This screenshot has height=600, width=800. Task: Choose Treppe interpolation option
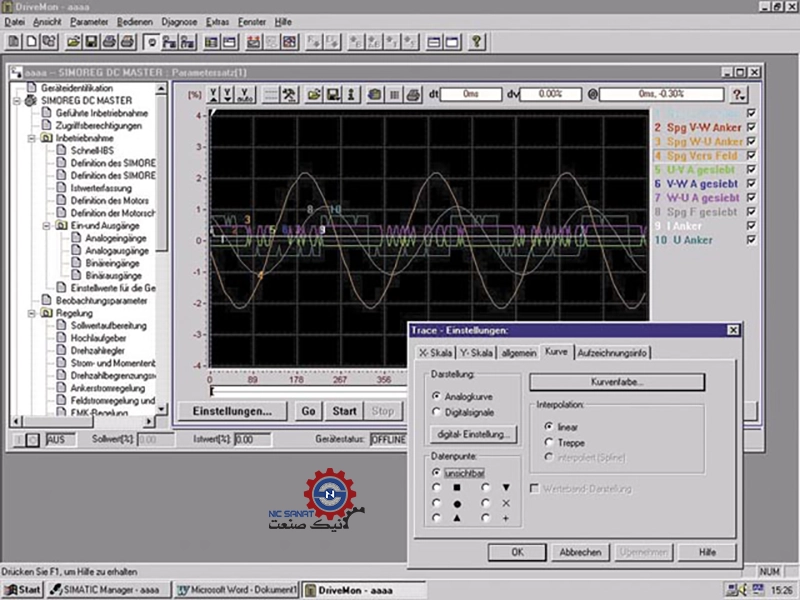549,441
